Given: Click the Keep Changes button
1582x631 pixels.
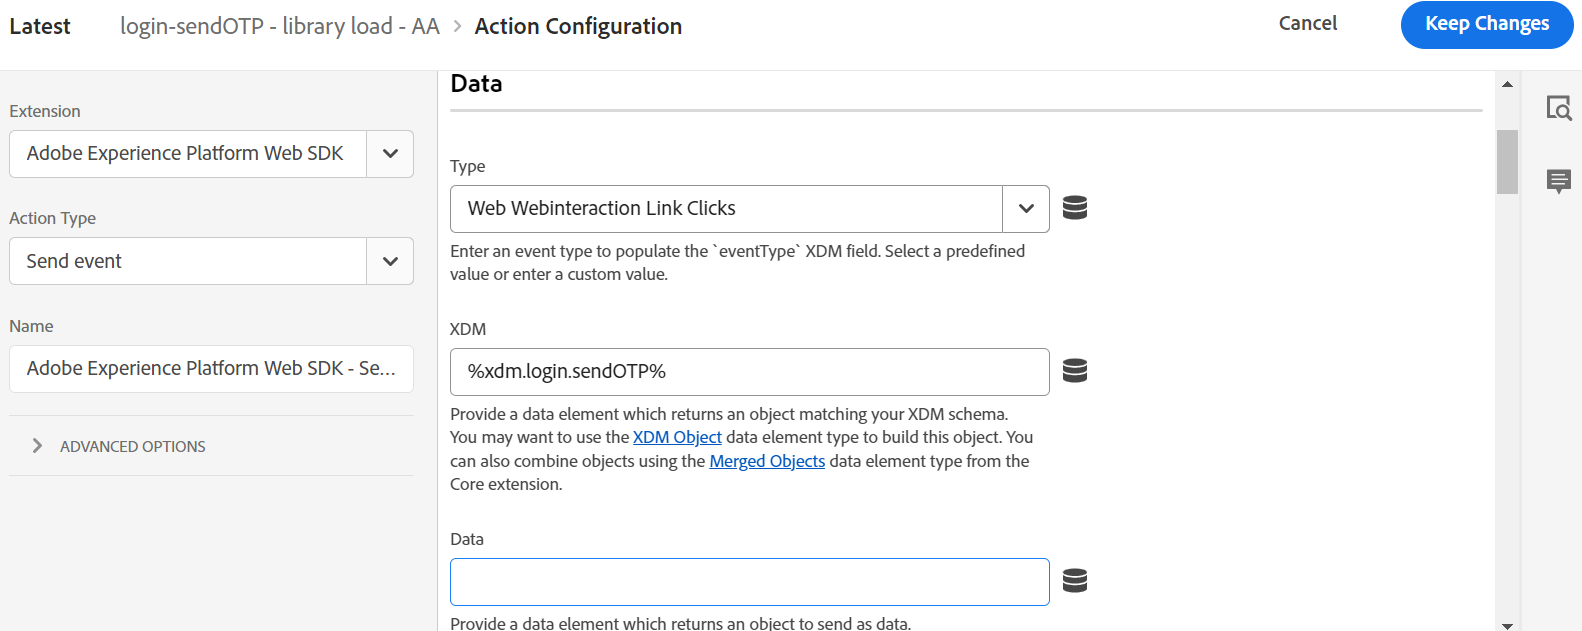Looking at the screenshot, I should click(x=1486, y=25).
